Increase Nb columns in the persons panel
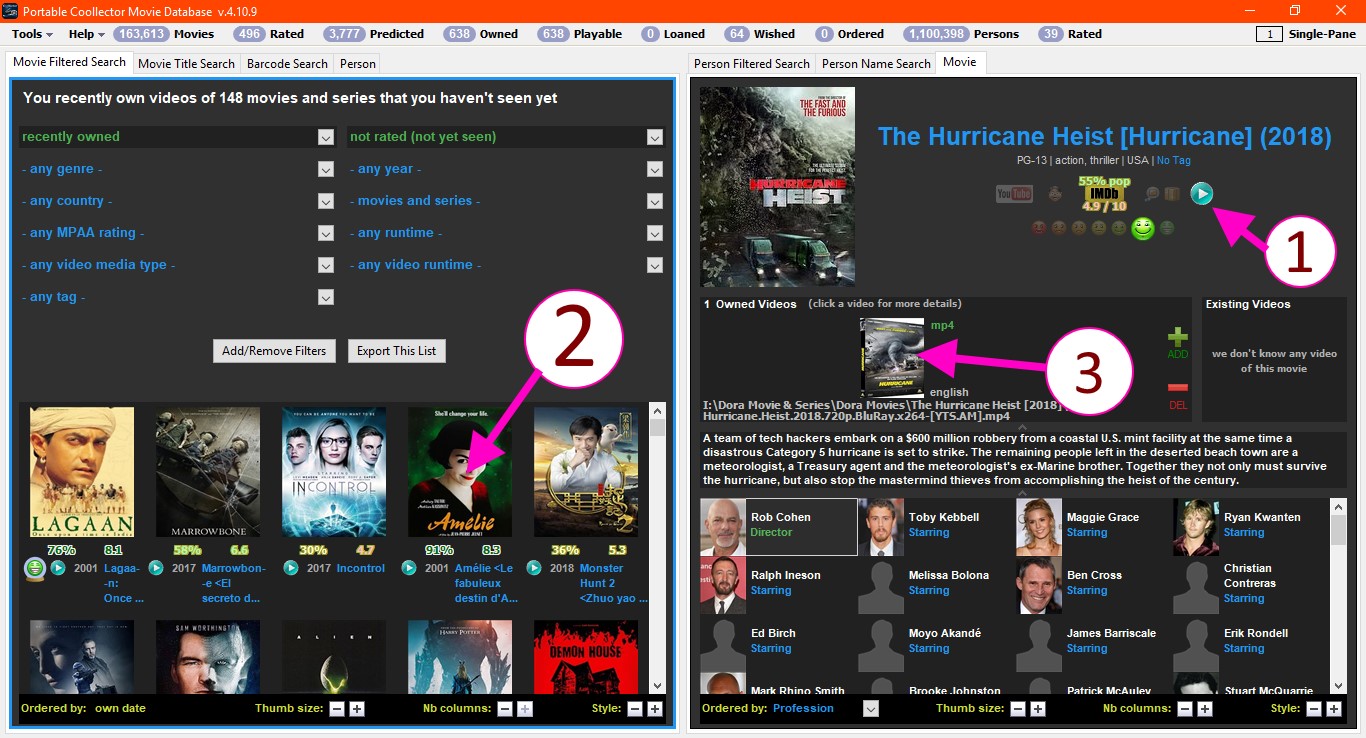 pyautogui.click(x=1205, y=708)
